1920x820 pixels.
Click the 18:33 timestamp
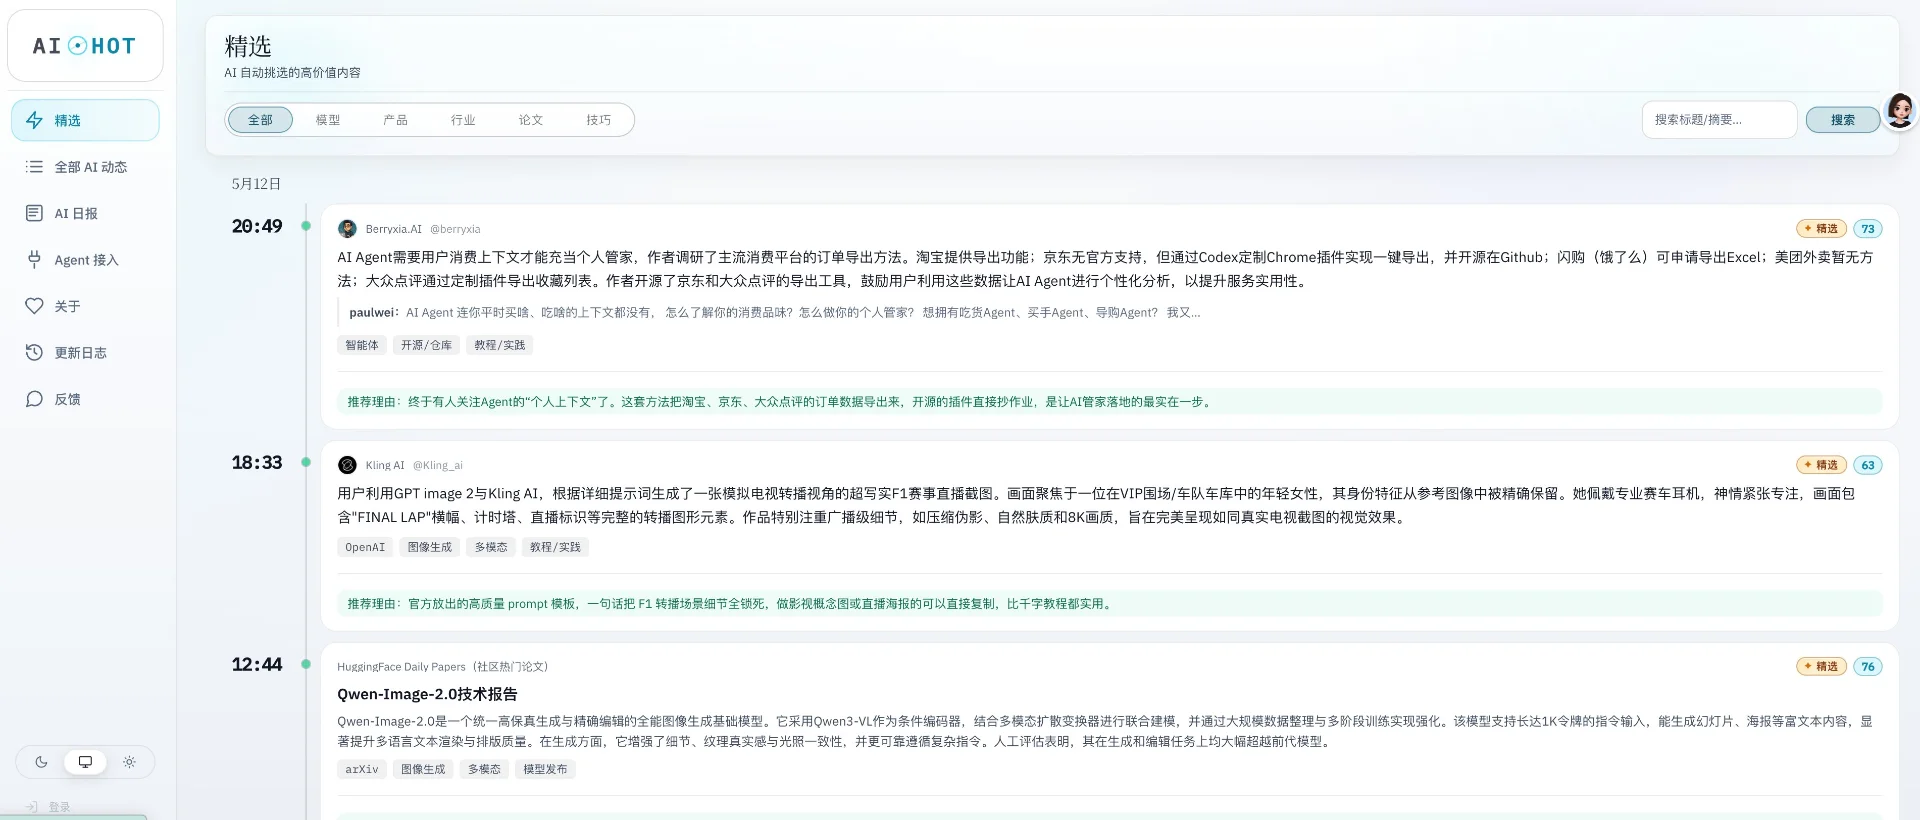[x=257, y=462]
